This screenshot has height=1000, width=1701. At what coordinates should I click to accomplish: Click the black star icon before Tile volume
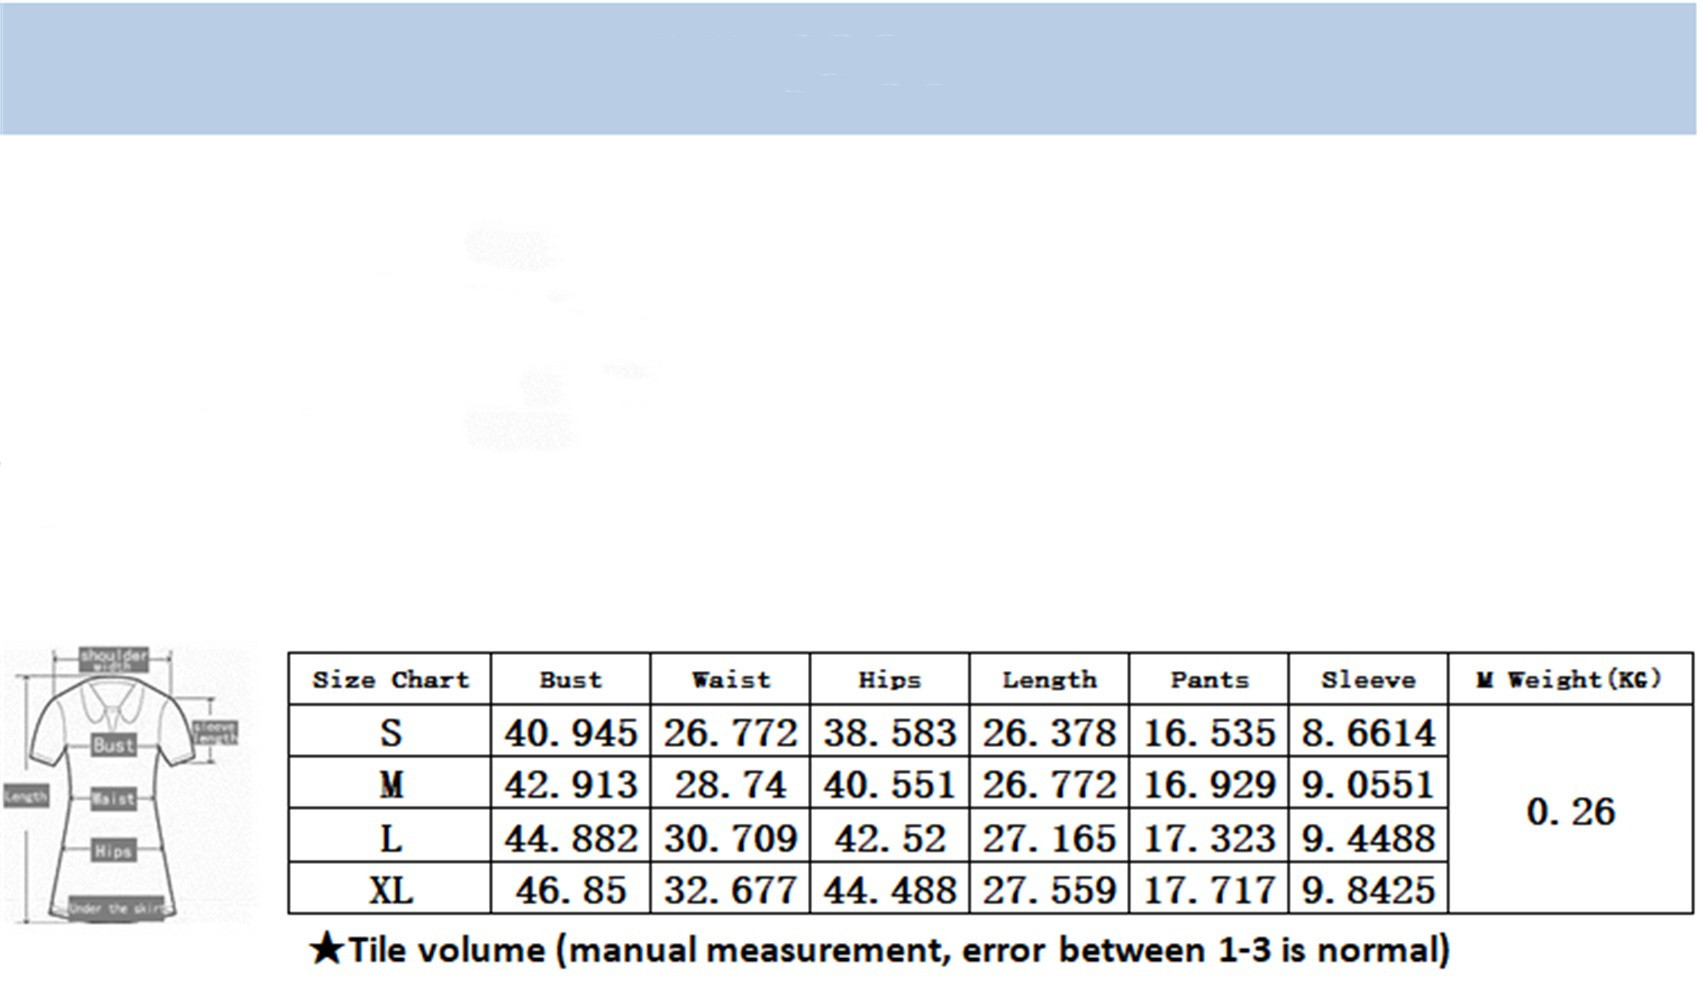tap(326, 948)
